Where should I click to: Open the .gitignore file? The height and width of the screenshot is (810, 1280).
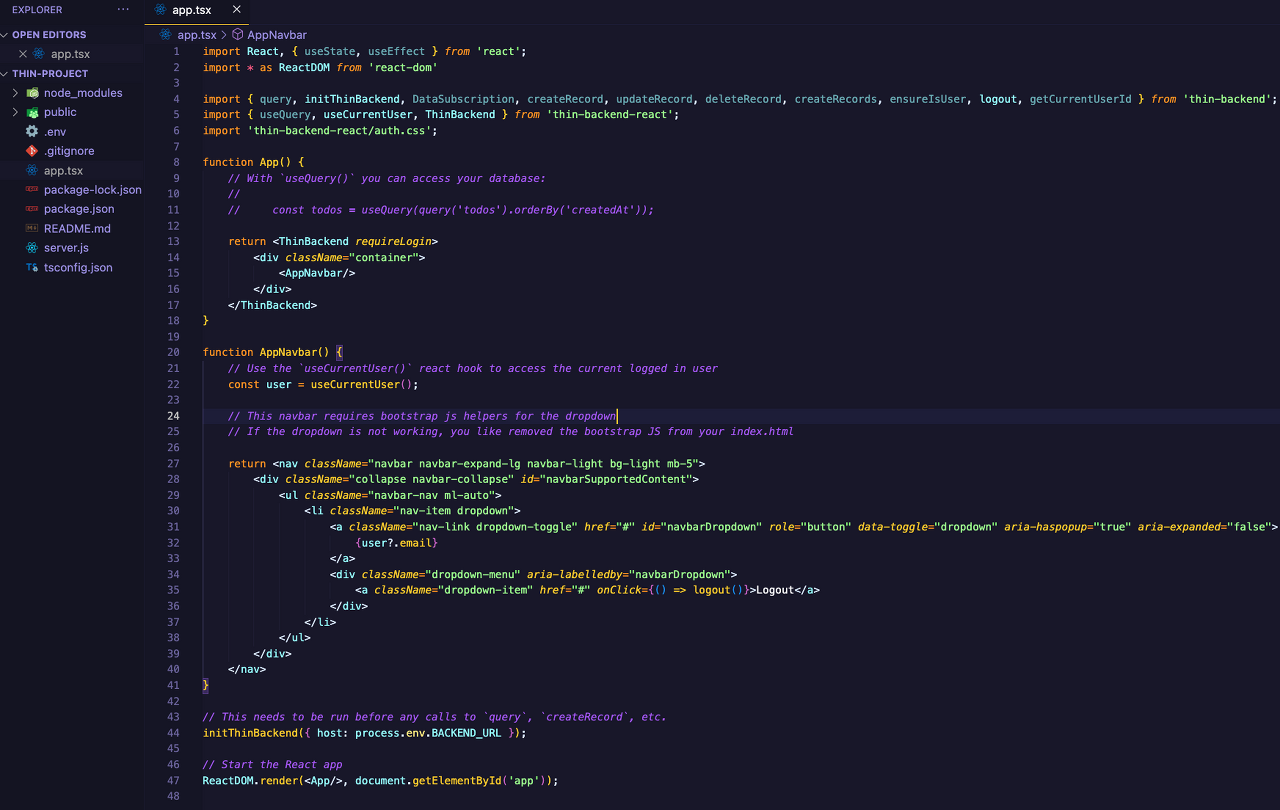click(x=69, y=151)
